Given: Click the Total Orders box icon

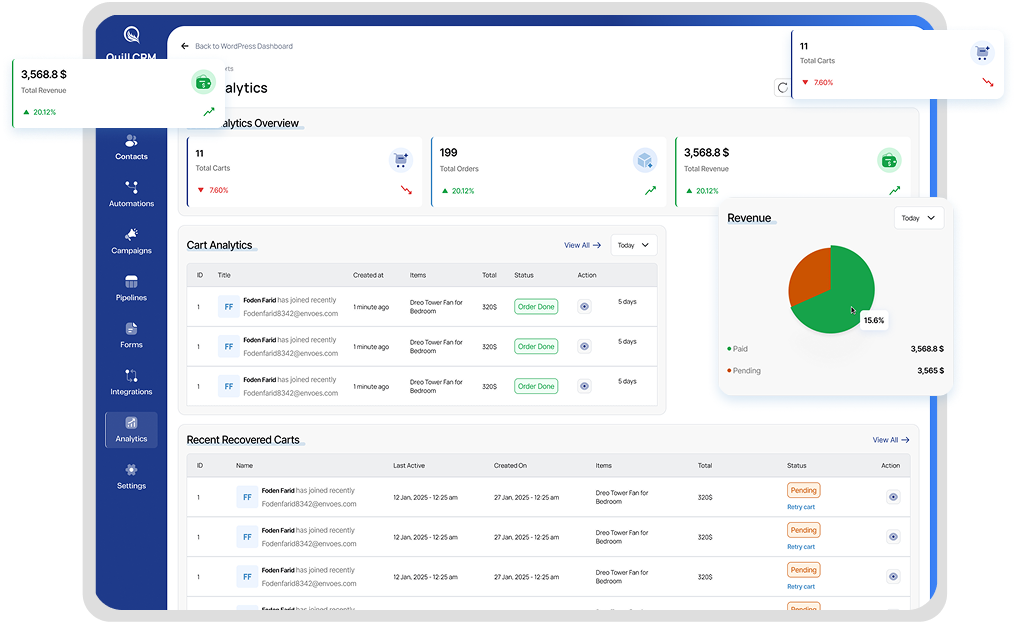Looking at the screenshot, I should pyautogui.click(x=645, y=160).
